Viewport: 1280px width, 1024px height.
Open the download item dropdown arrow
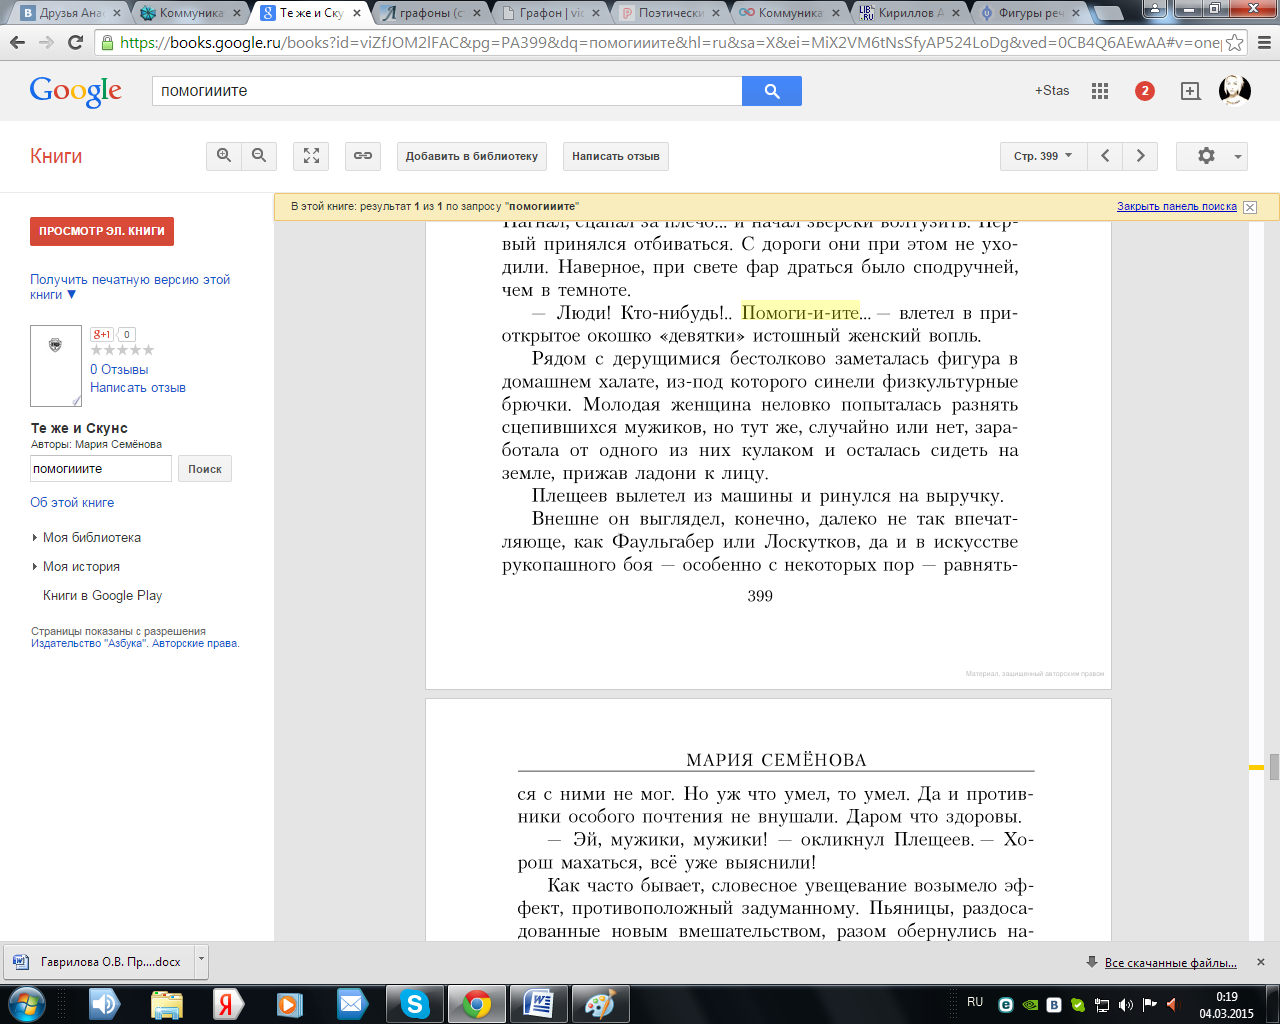click(x=201, y=962)
